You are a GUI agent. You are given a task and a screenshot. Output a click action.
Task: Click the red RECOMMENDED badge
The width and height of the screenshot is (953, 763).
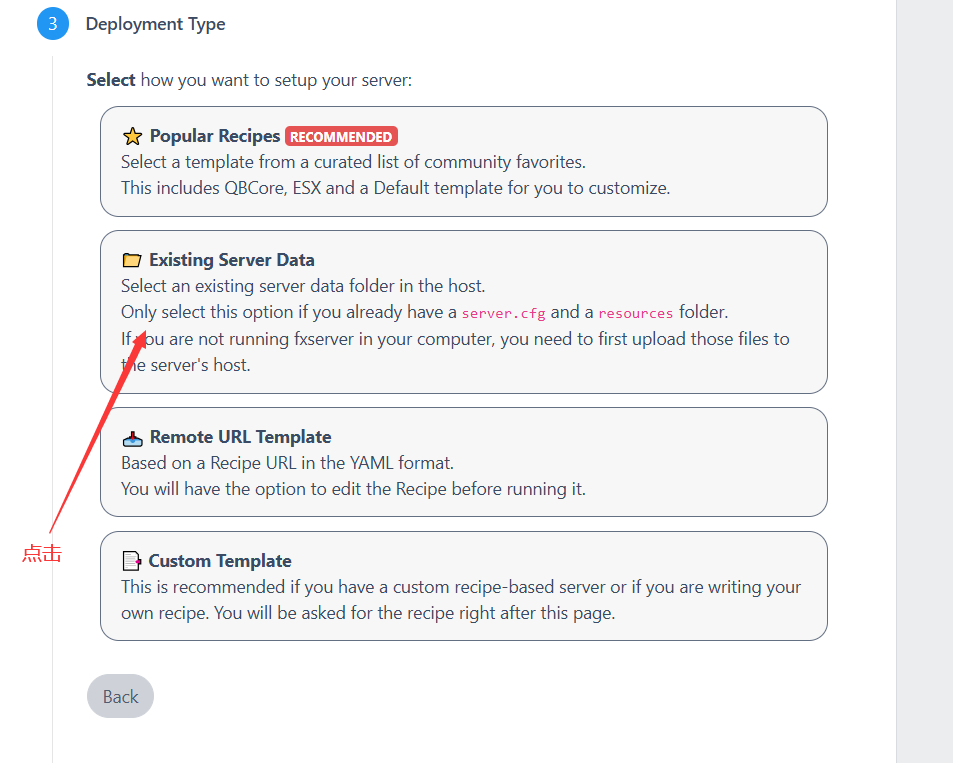pyautogui.click(x=341, y=137)
